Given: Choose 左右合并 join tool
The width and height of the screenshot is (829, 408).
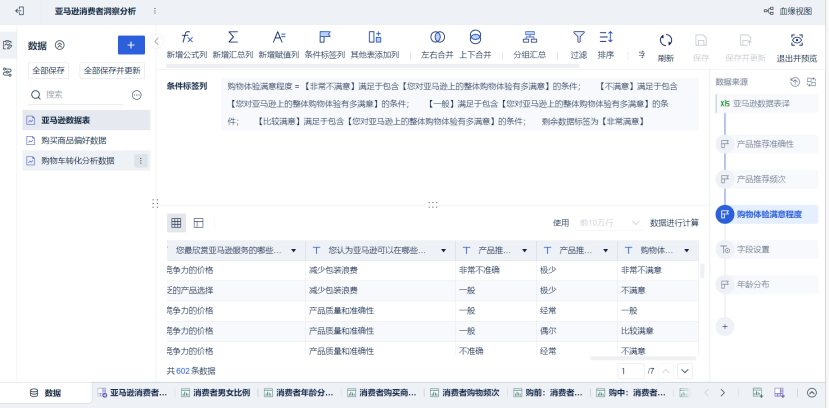Looking at the screenshot, I should [x=437, y=45].
